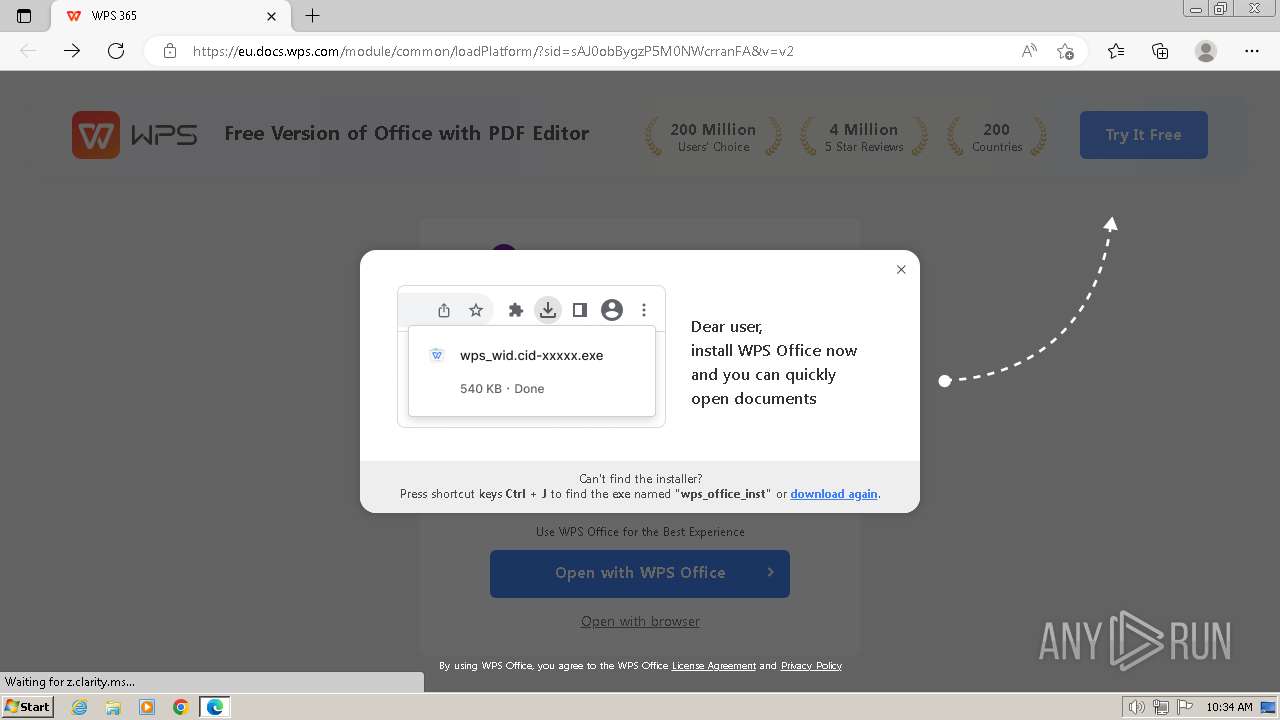
Task: Select the WPS 365 tab
Action: pyautogui.click(x=169, y=16)
